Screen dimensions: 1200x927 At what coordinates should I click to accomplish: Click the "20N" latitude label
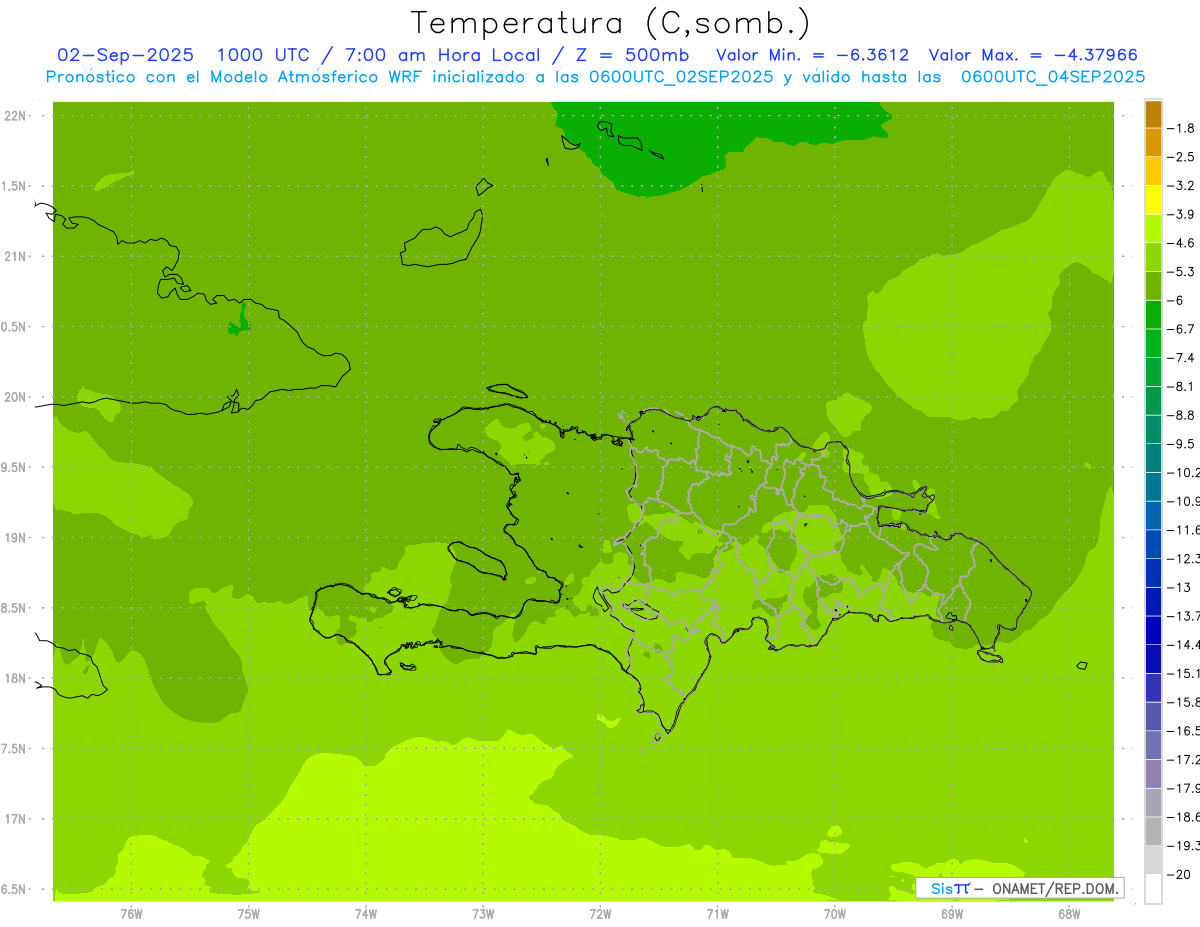pyautogui.click(x=15, y=397)
